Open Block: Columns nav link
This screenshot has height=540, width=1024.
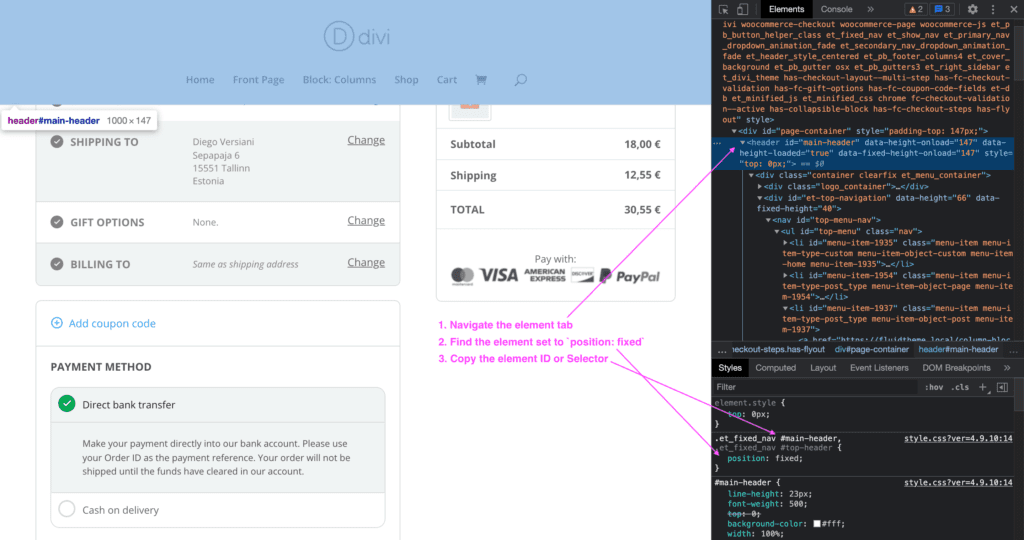click(x=339, y=80)
